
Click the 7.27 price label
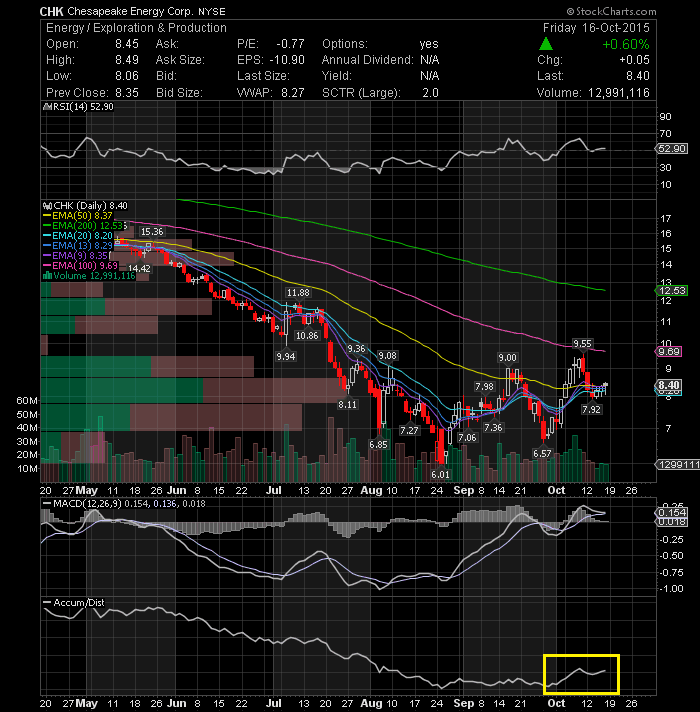click(x=409, y=430)
